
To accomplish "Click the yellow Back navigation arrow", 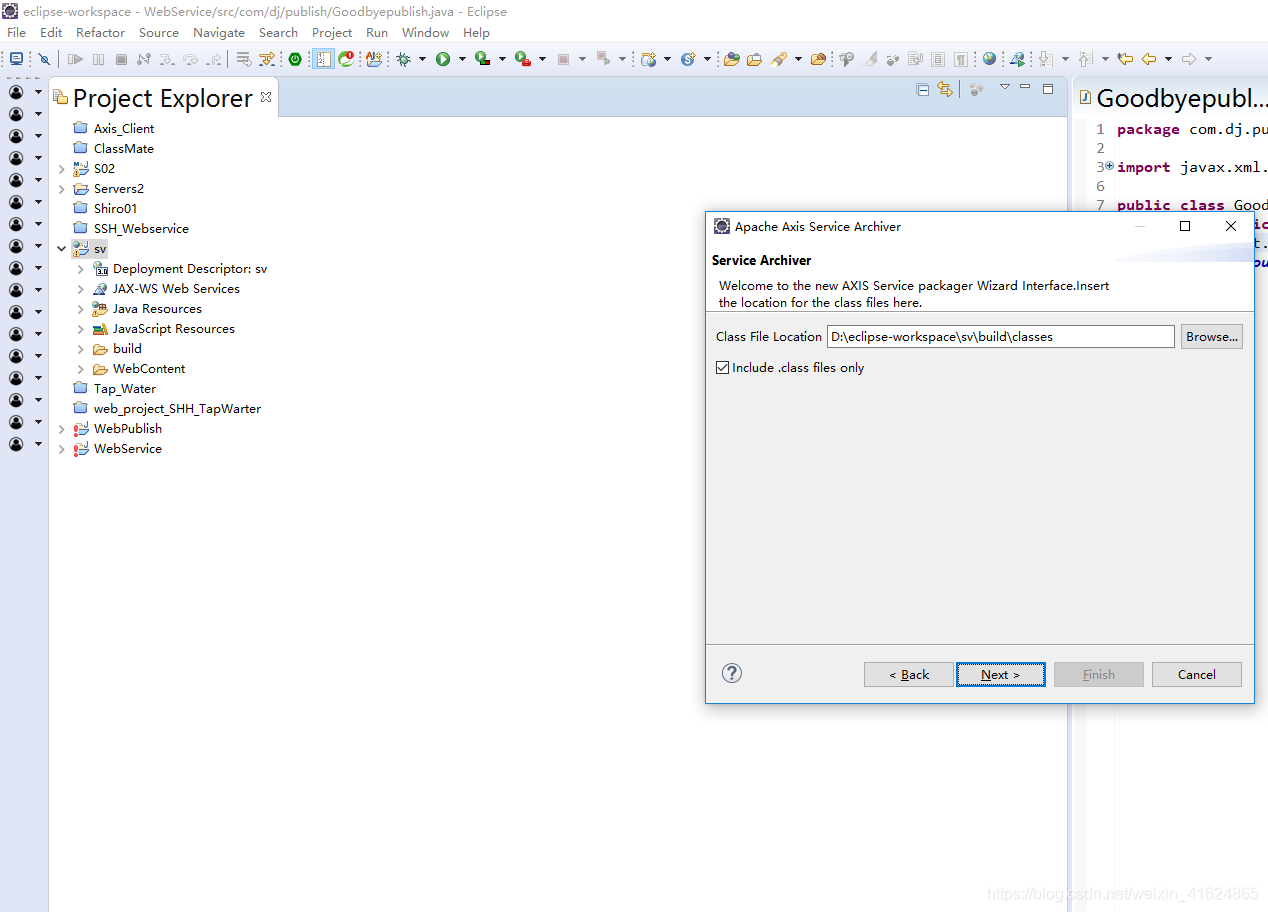I will 1148,59.
